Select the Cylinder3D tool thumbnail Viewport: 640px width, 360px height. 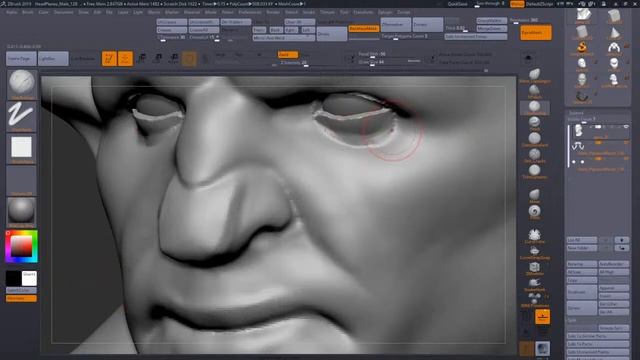tap(582, 33)
